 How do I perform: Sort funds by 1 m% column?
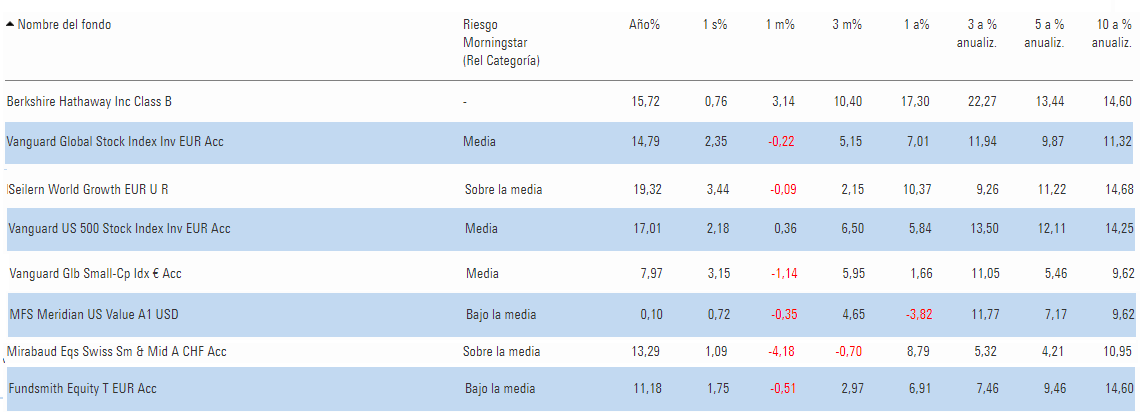780,24
